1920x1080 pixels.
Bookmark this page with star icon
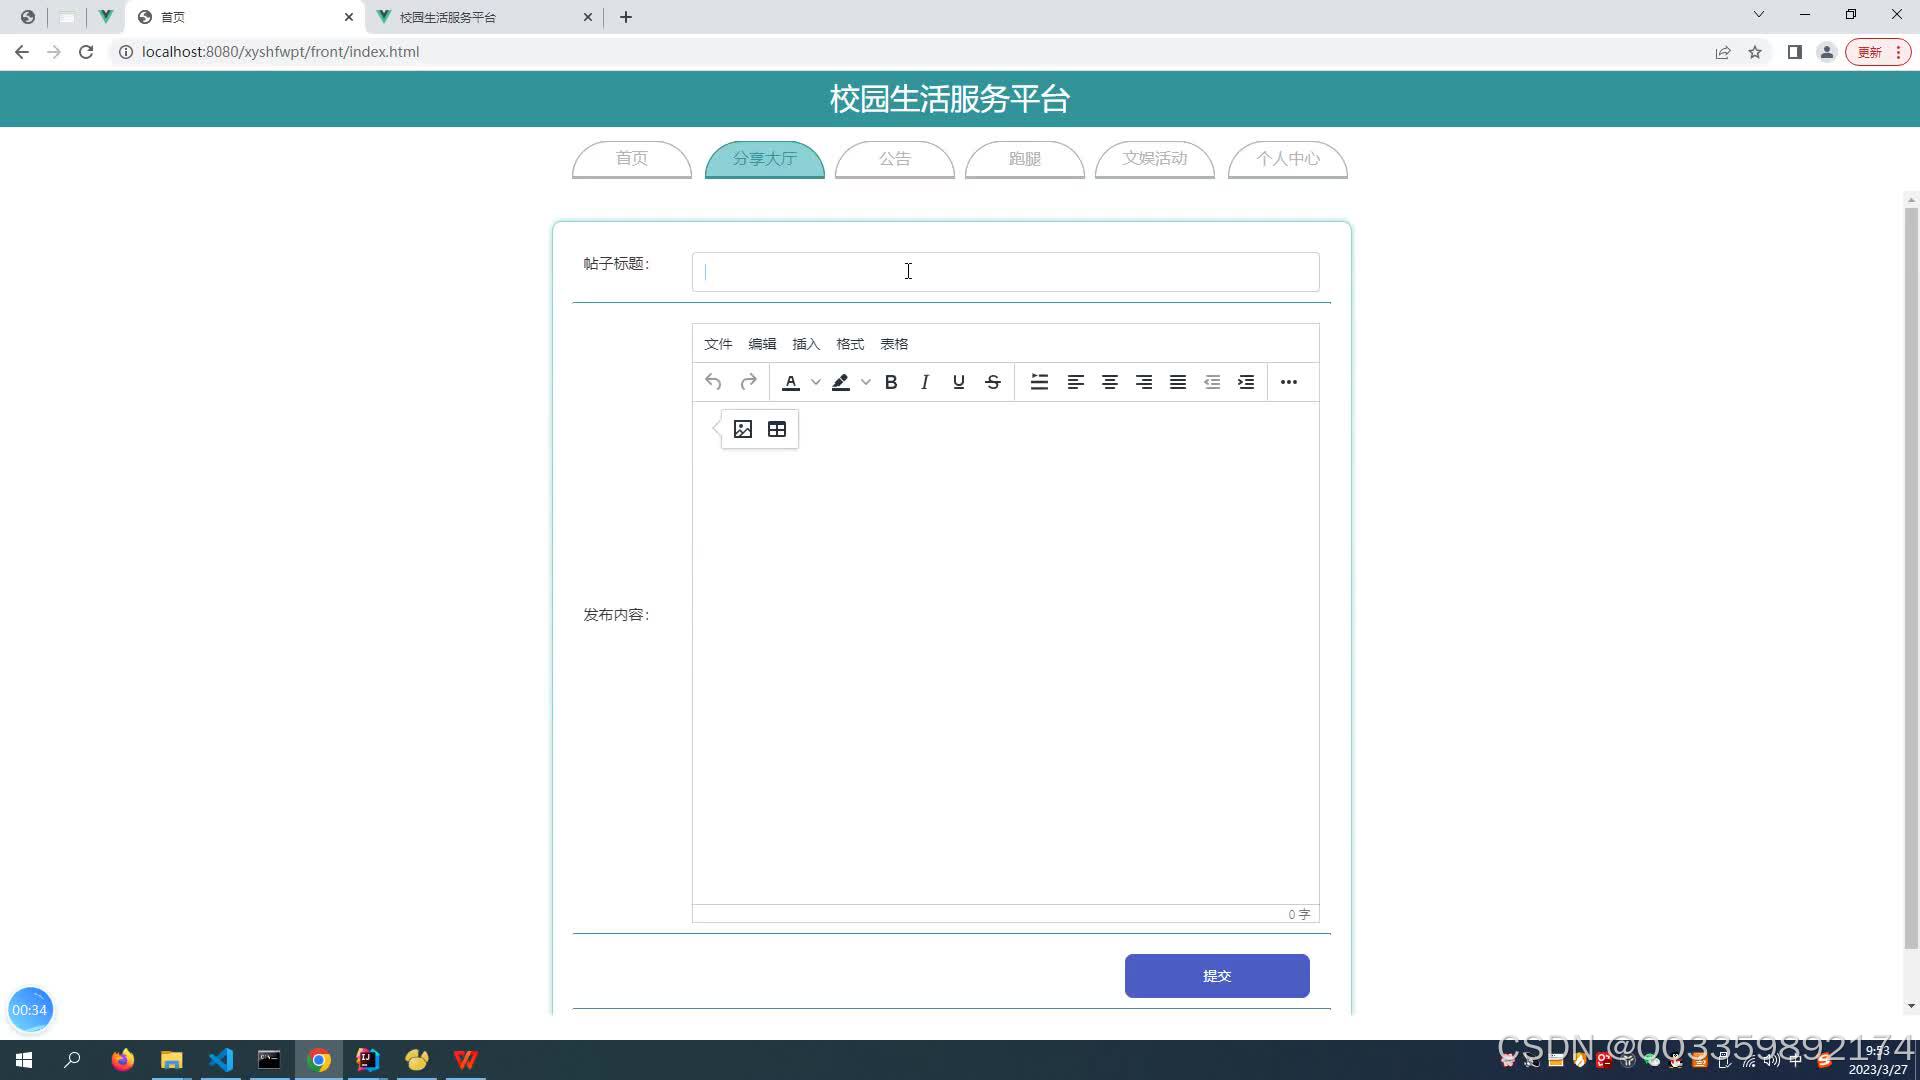(x=1755, y=52)
